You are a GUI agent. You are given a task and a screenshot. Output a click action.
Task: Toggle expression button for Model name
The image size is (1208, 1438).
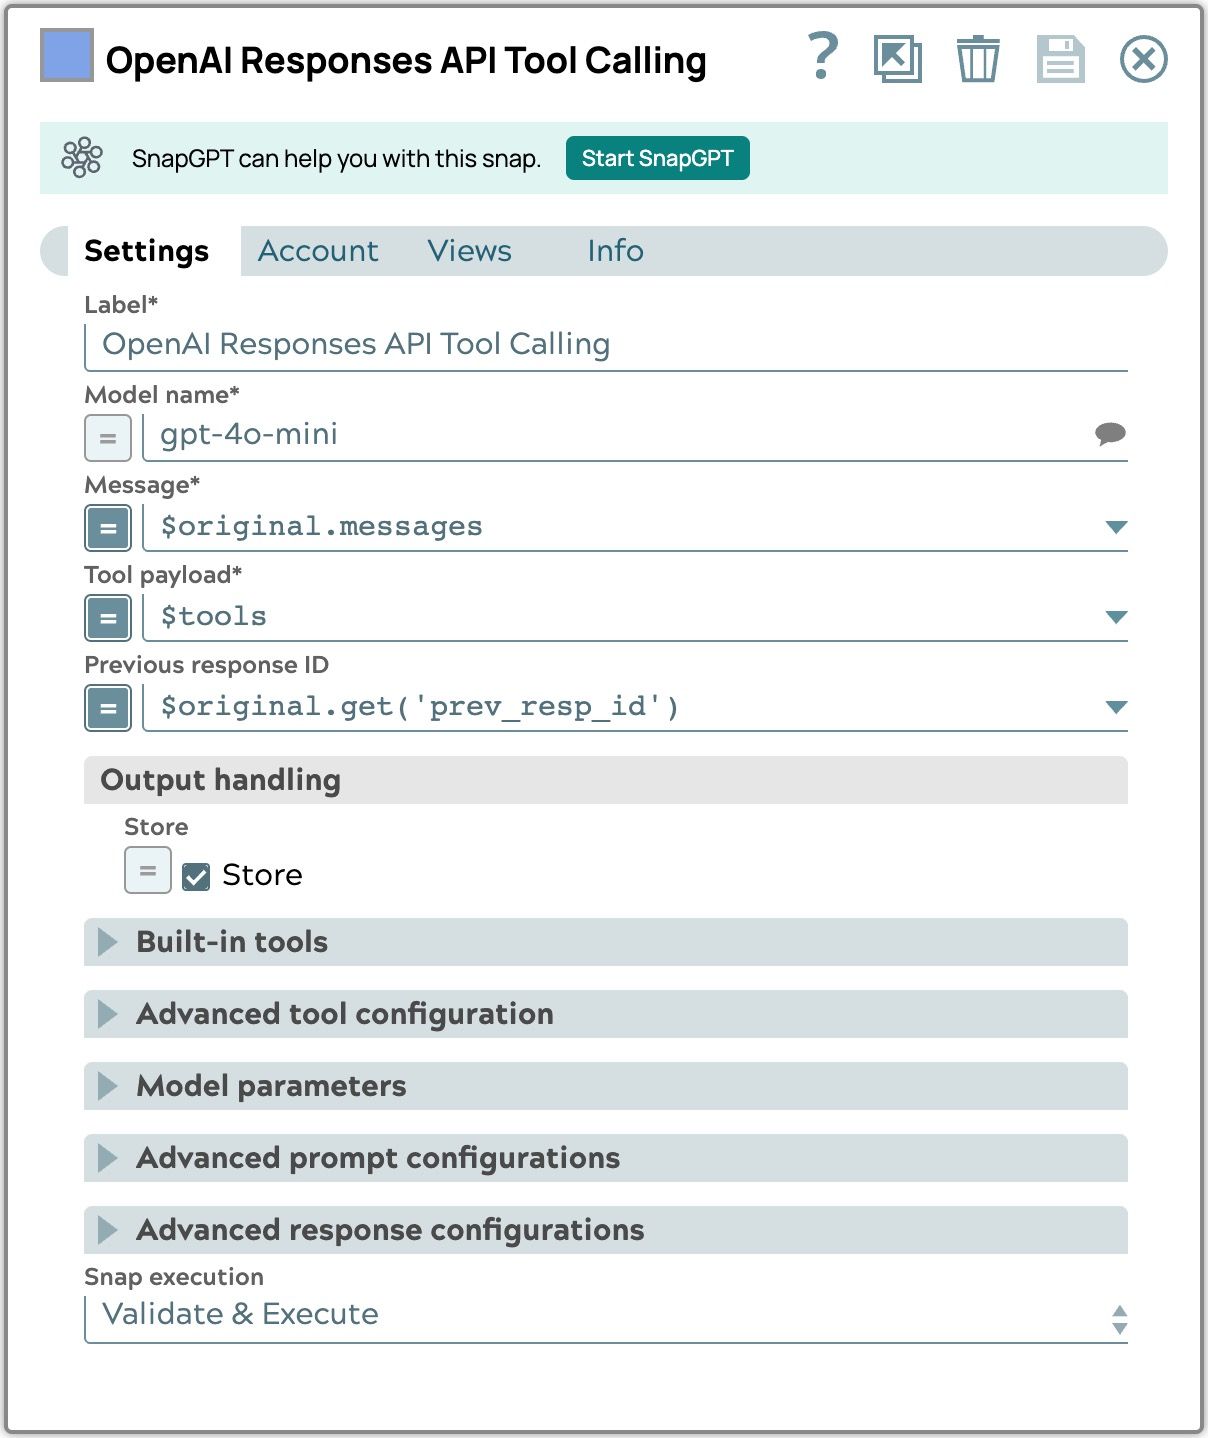(x=108, y=438)
